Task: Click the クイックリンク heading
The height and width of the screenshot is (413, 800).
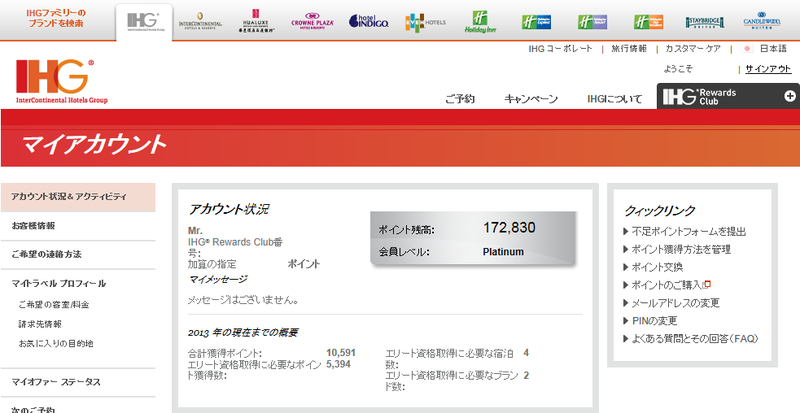Action: pos(660,210)
